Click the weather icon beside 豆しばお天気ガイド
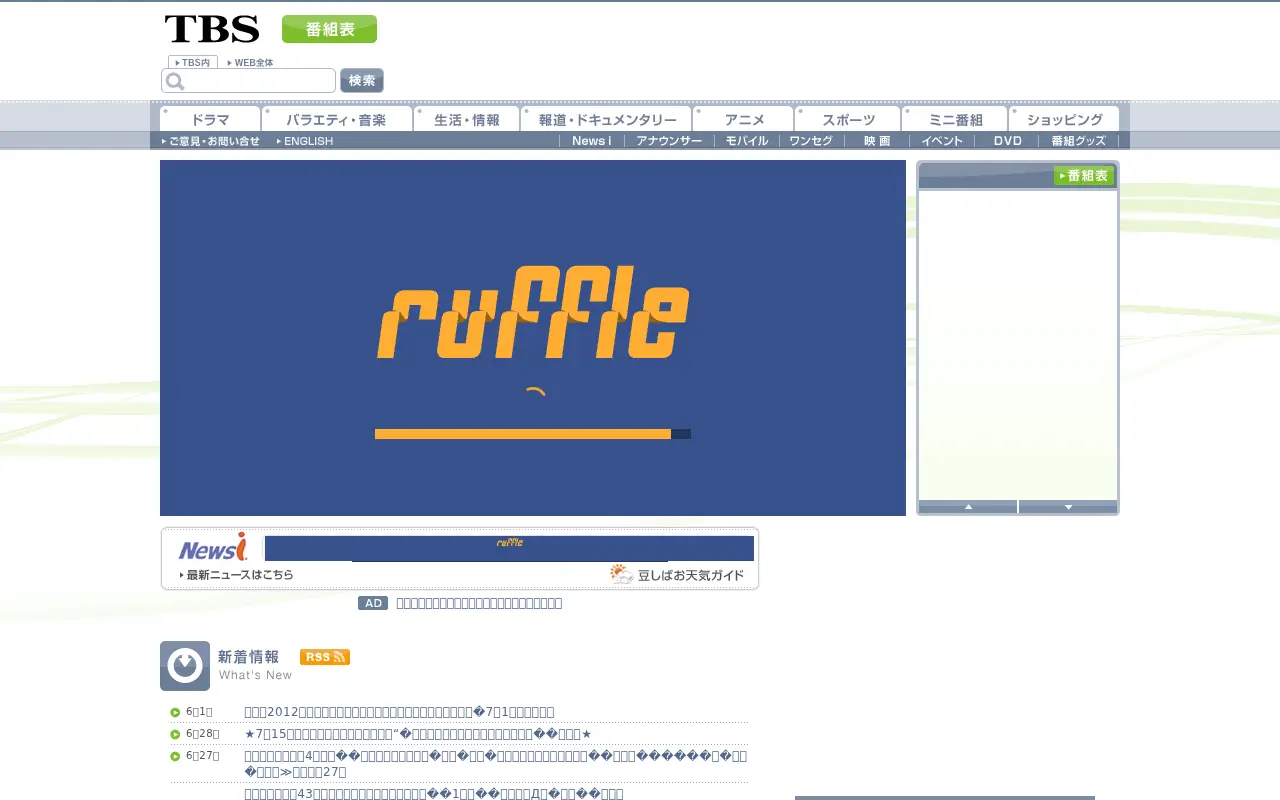 [622, 574]
